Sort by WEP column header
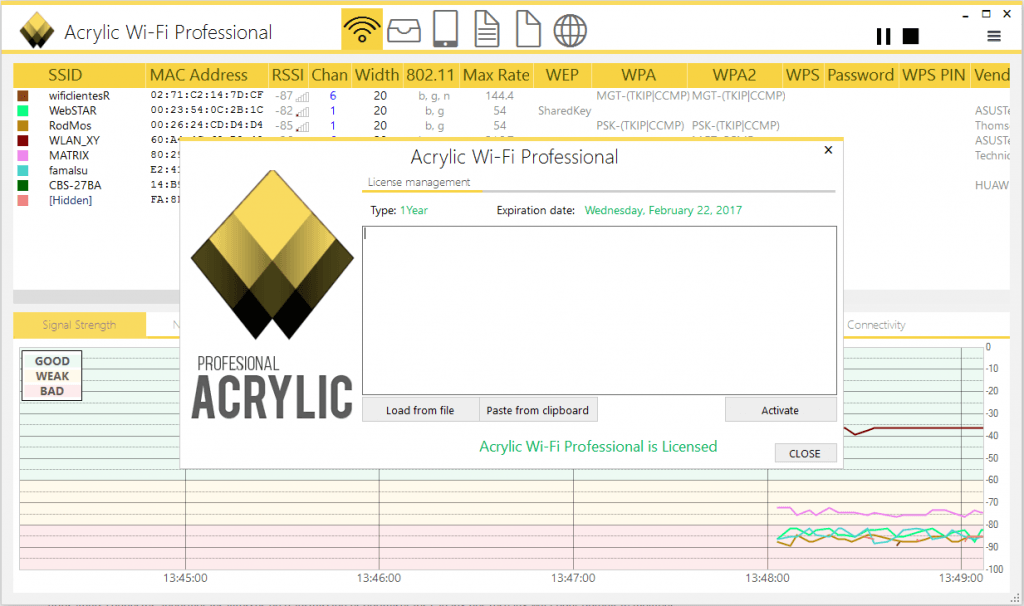This screenshot has height=606, width=1024. [562, 75]
